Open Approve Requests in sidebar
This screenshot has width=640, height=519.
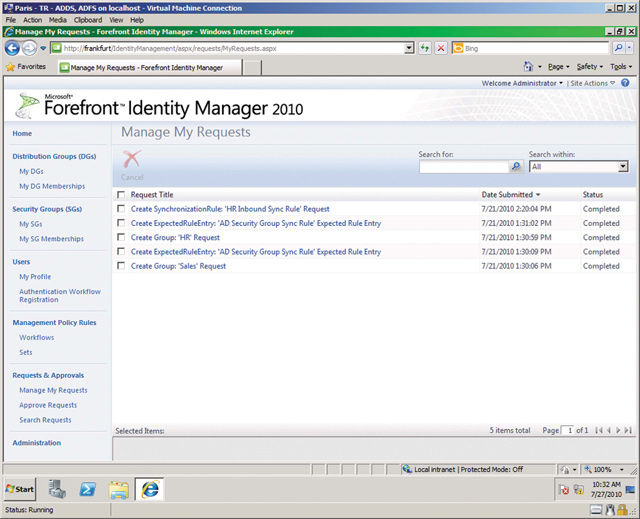[x=48, y=405]
